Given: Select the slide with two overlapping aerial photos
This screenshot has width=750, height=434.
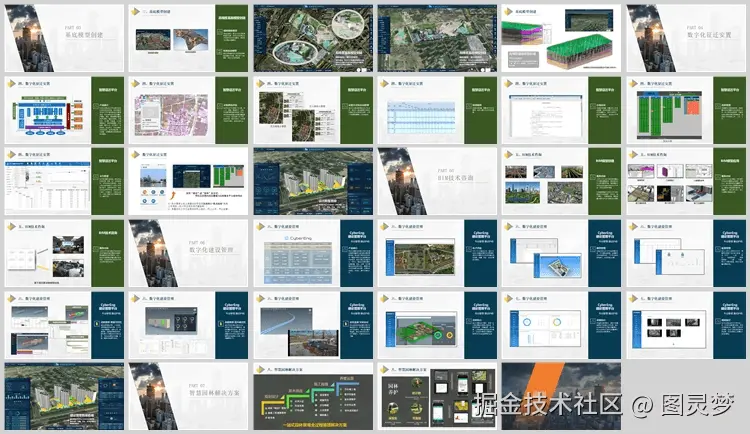Looking at the screenshot, I should pyautogui.click(x=313, y=110).
